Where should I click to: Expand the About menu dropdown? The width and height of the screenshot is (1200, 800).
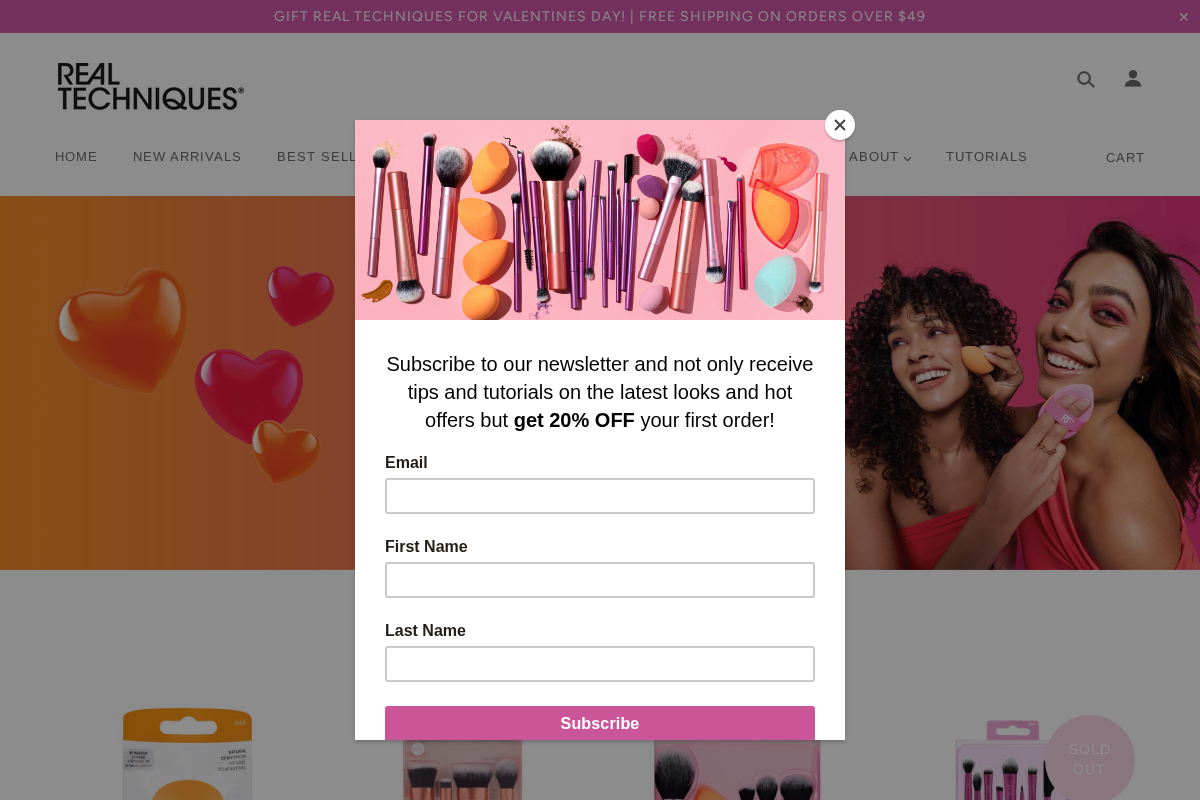[x=880, y=157]
